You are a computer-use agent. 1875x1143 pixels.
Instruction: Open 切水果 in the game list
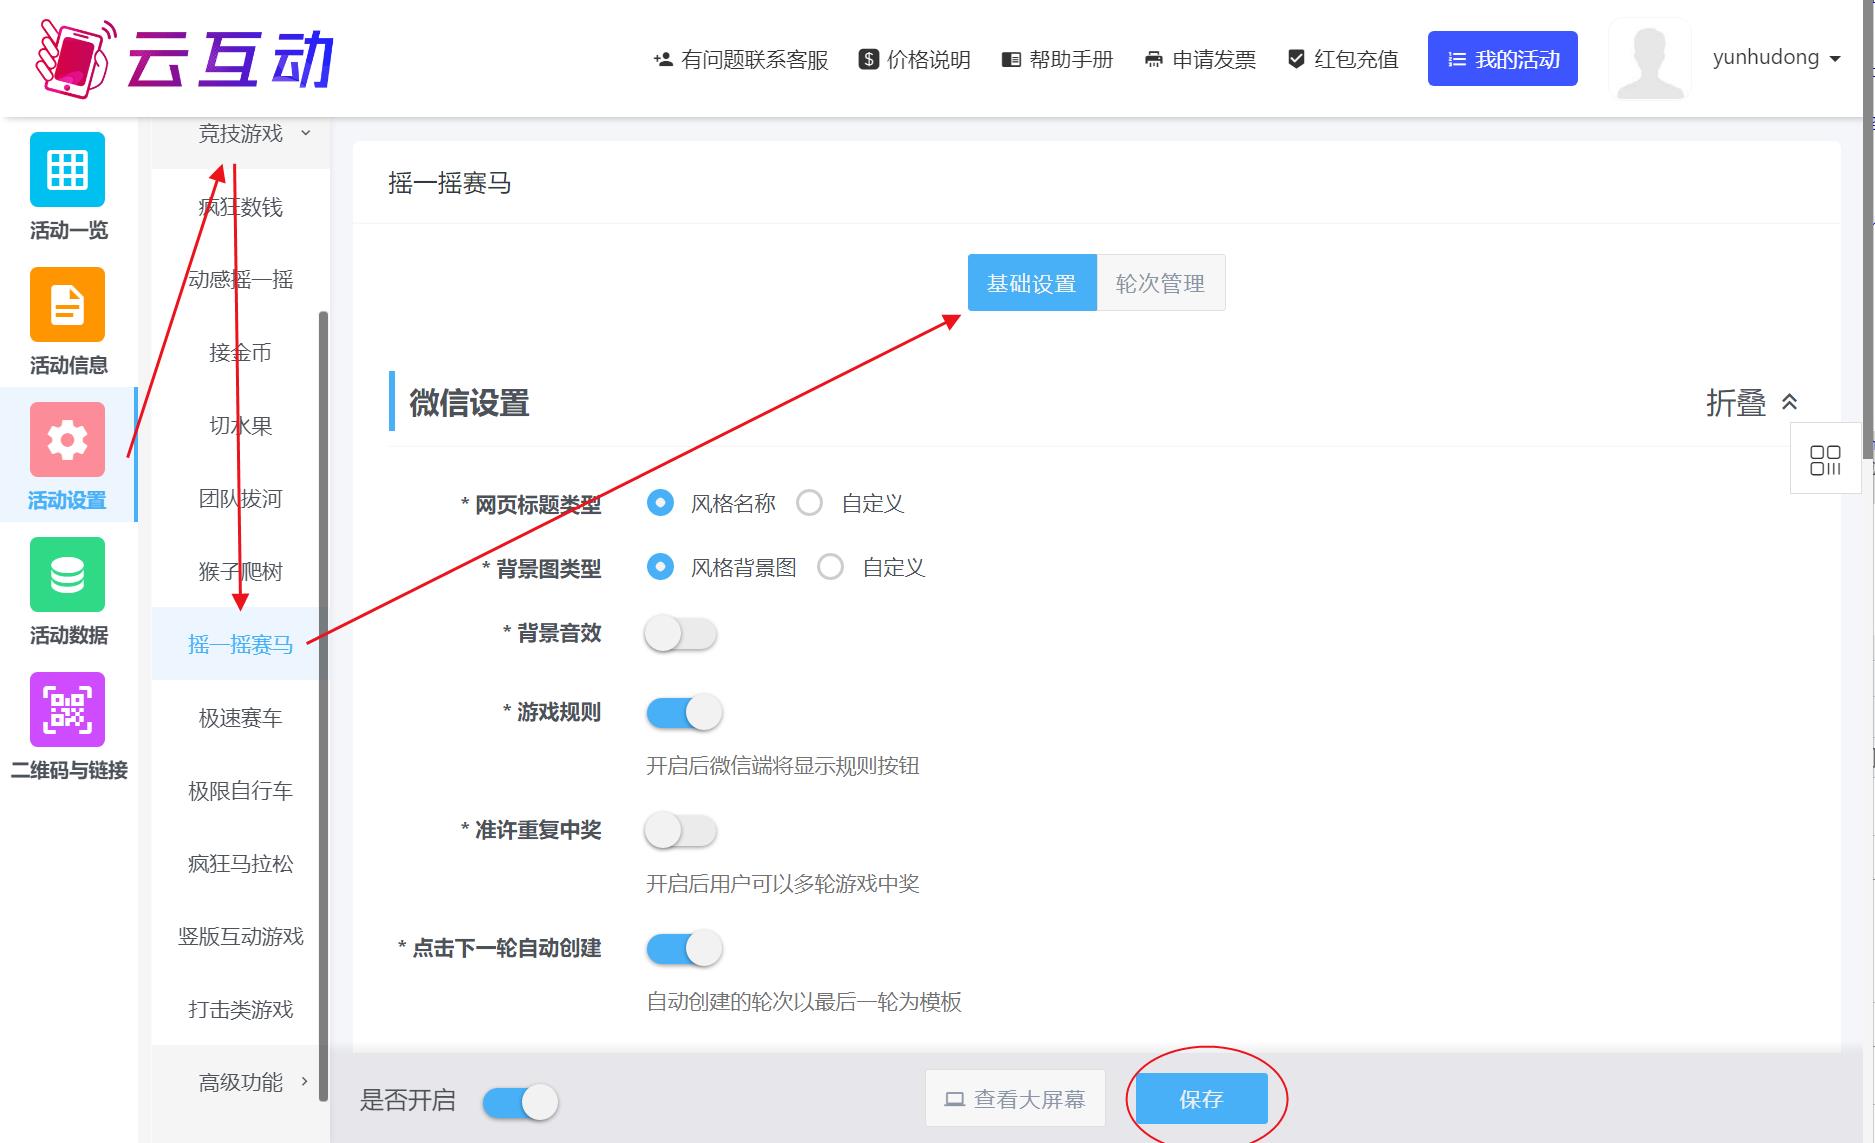pyautogui.click(x=241, y=425)
